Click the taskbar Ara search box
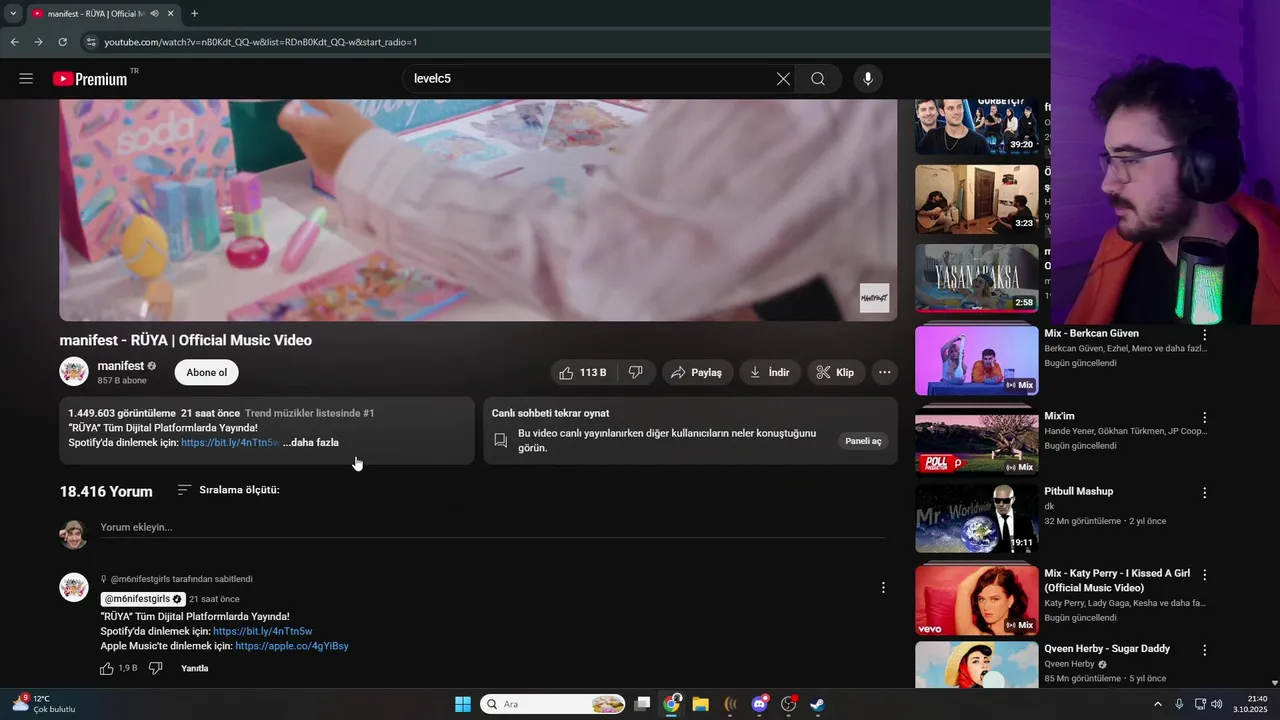Screen dimensions: 1280x720 (553, 704)
